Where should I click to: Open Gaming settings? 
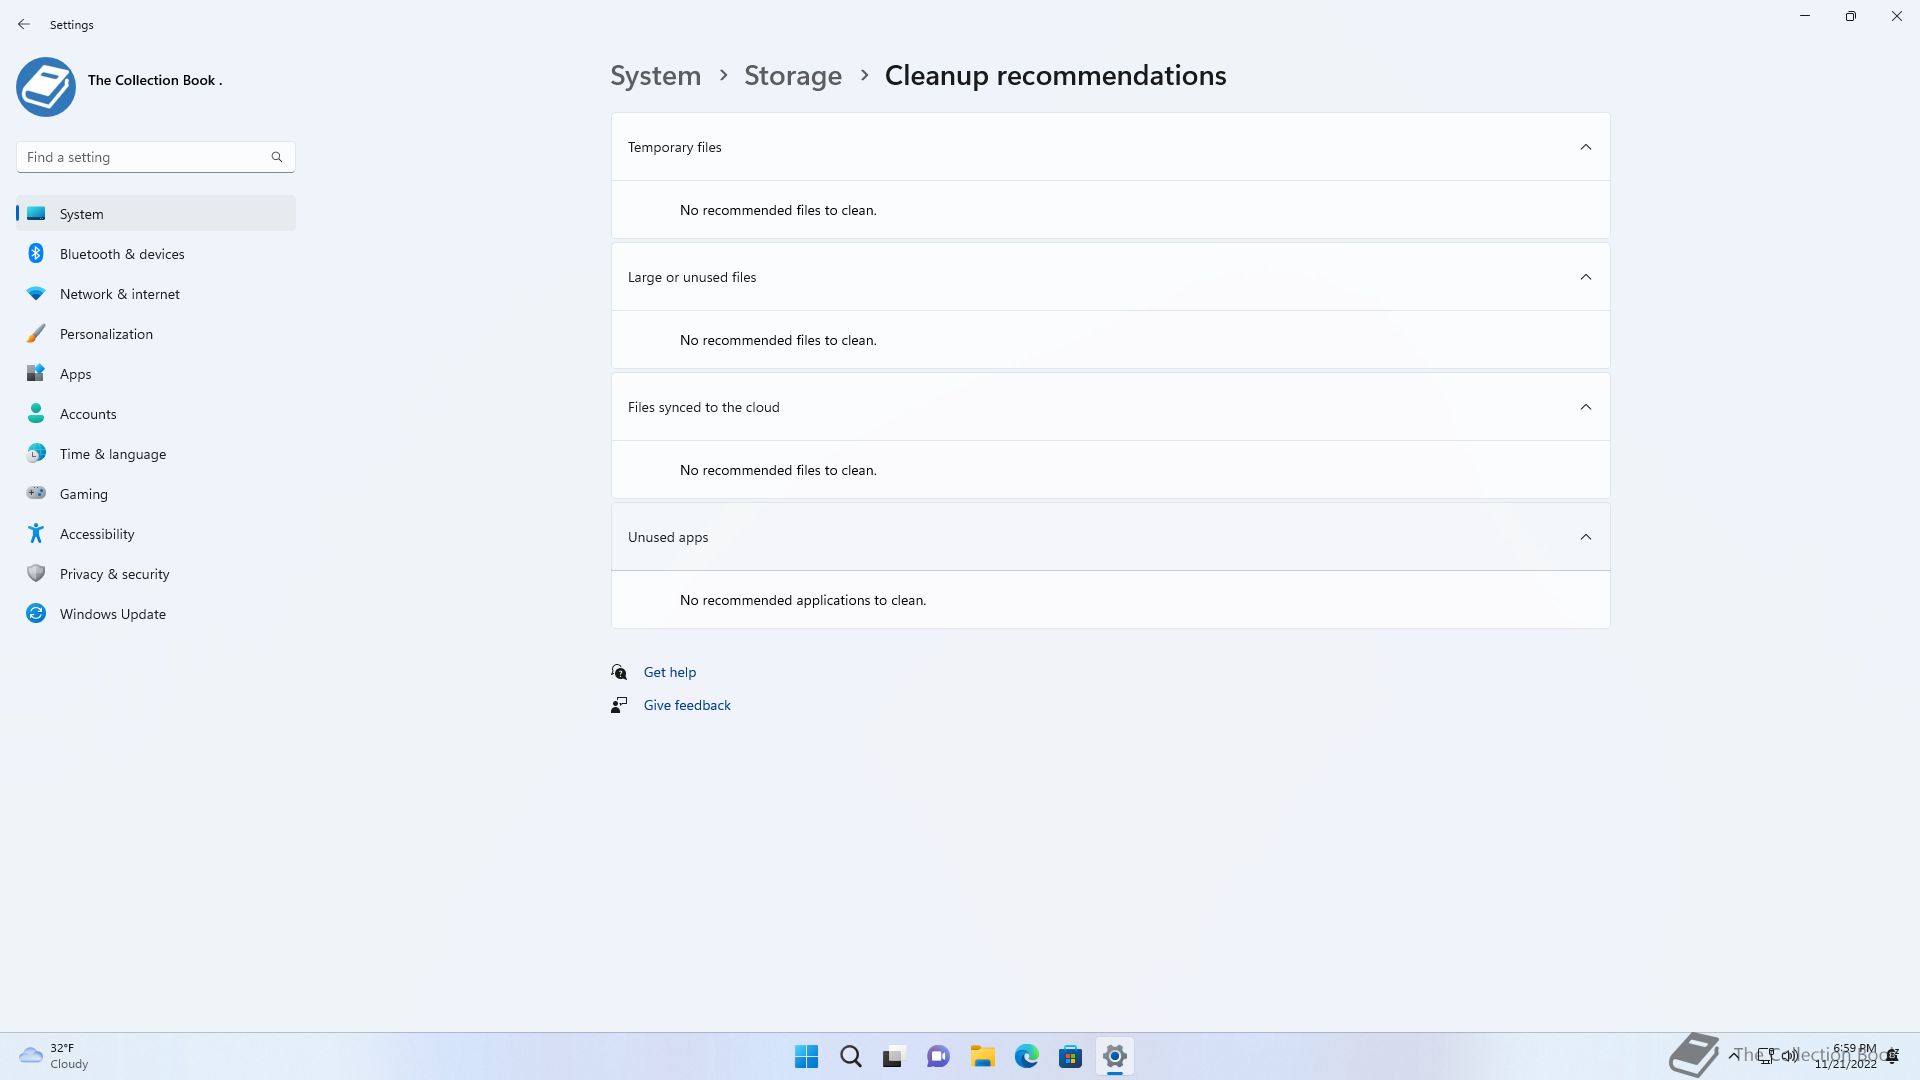pyautogui.click(x=155, y=494)
